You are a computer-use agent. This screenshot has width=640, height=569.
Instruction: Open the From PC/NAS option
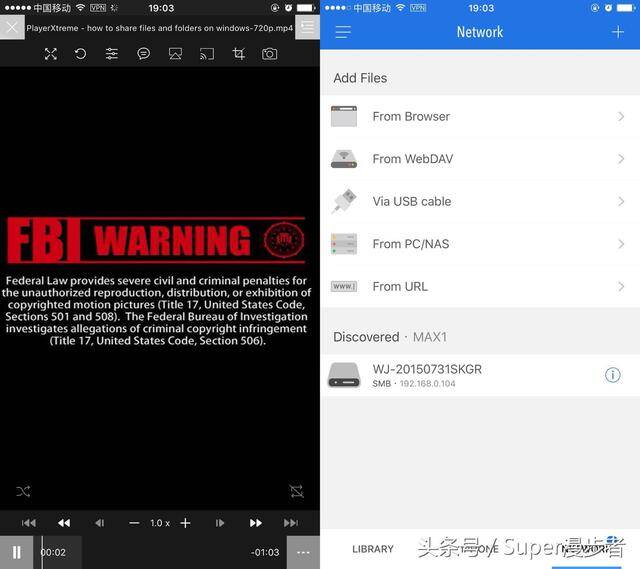[x=480, y=244]
